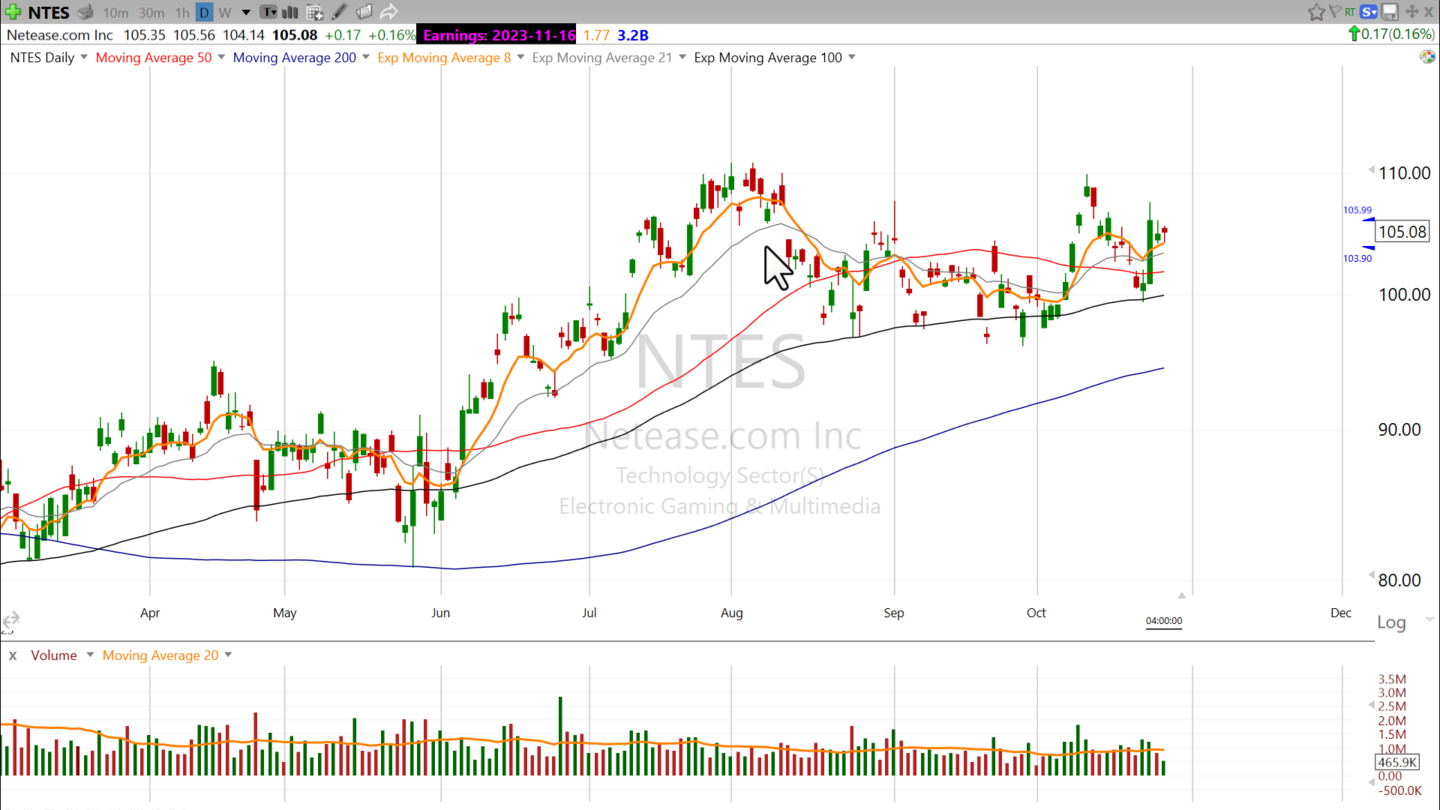Flag the NTES symbol

point(1334,12)
